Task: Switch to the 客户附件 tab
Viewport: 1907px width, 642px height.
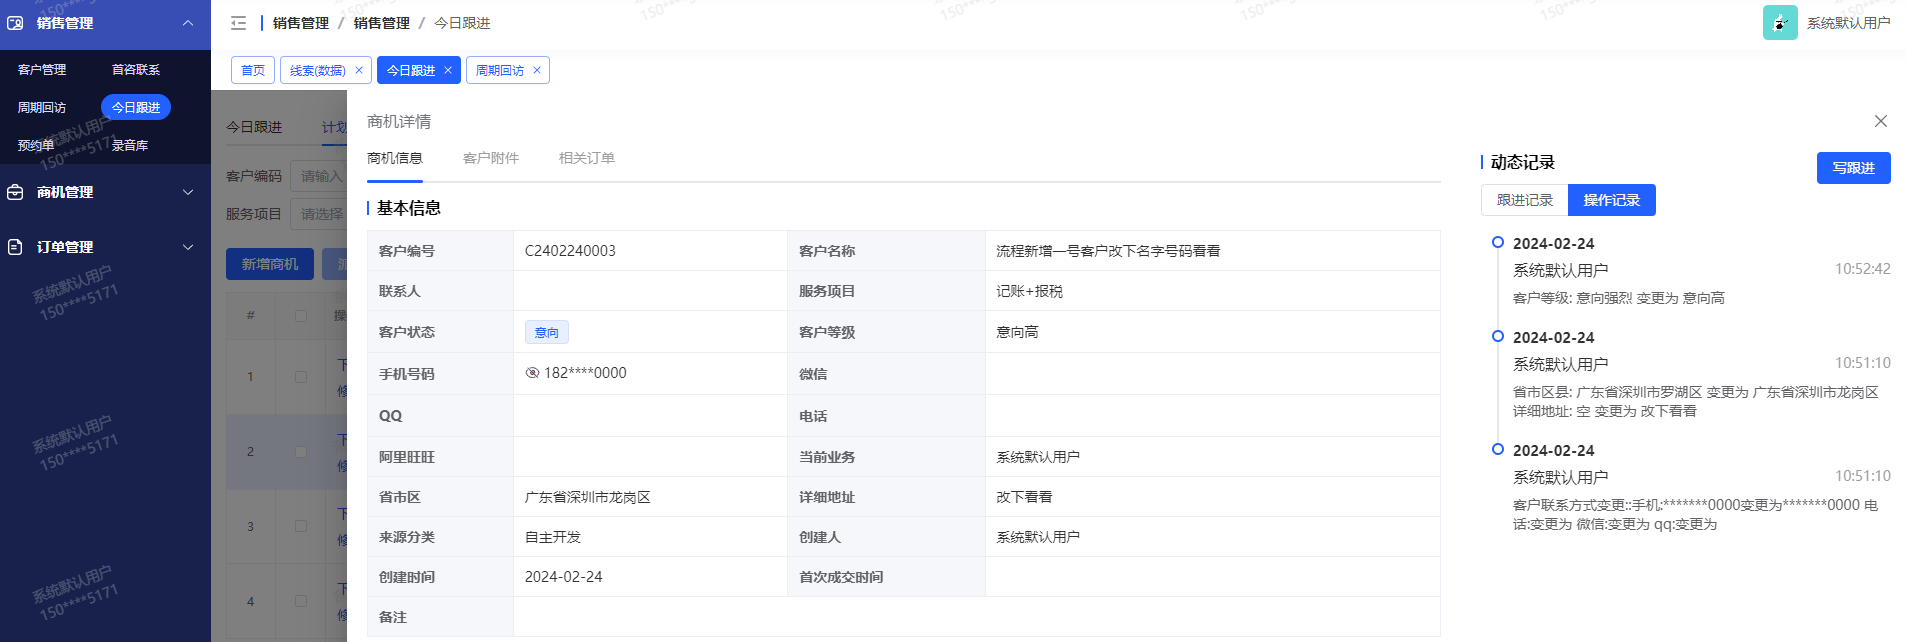Action: tap(490, 158)
